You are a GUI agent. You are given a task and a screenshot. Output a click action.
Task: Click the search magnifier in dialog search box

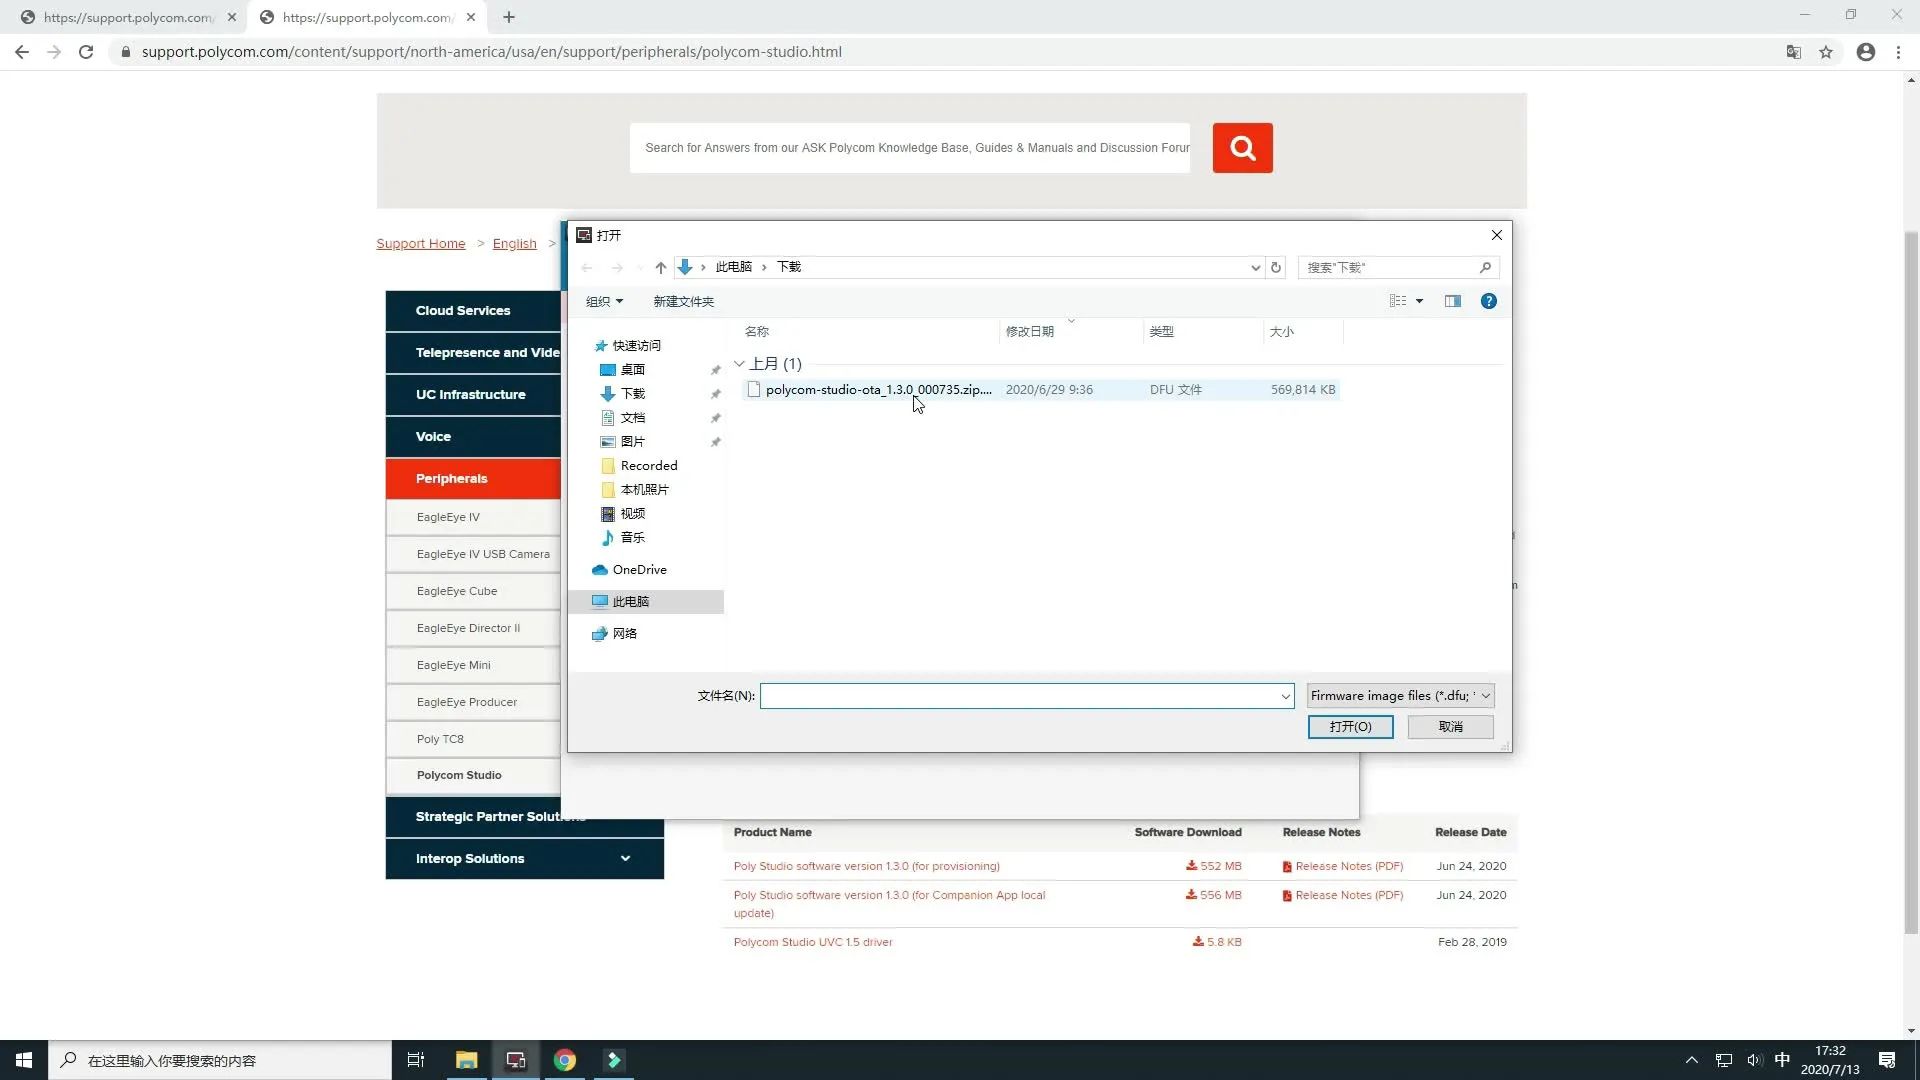click(x=1485, y=267)
